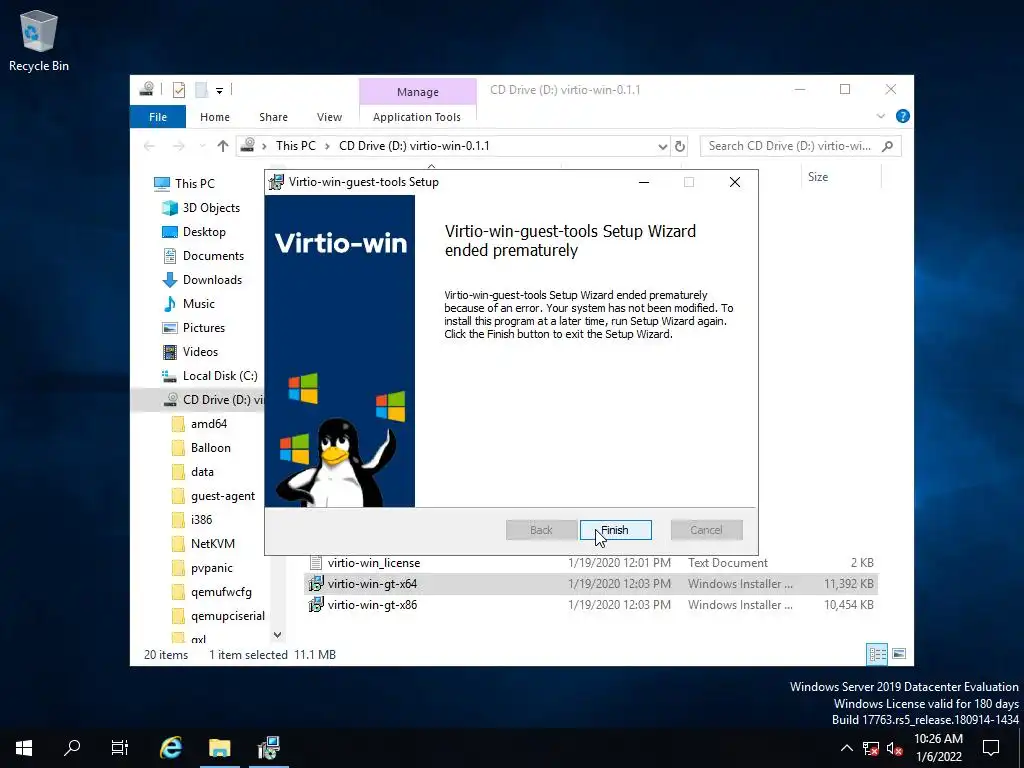
Task: Switch to the Share ribbon tab
Action: (x=273, y=117)
